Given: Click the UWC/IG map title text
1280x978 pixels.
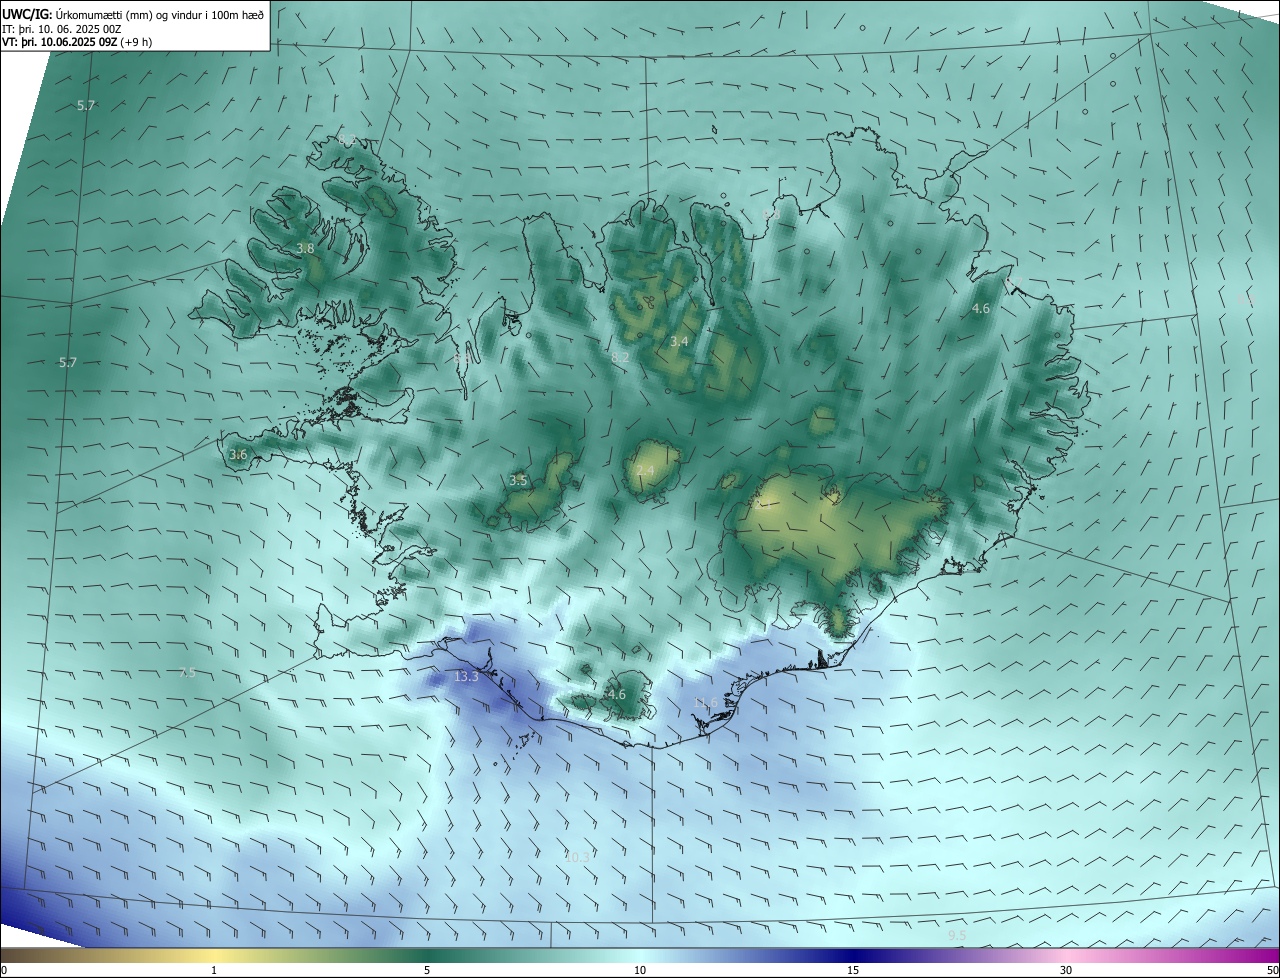Looking at the screenshot, I should (133, 14).
